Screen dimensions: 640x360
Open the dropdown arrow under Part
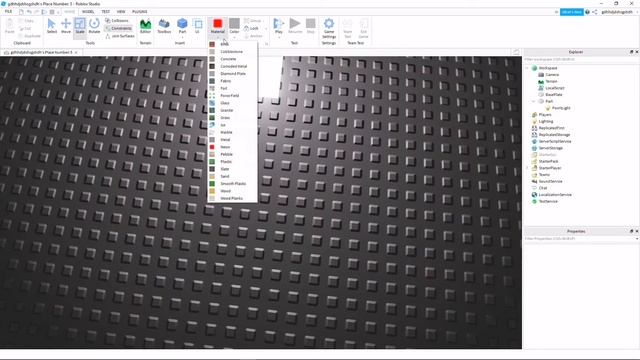point(182,37)
